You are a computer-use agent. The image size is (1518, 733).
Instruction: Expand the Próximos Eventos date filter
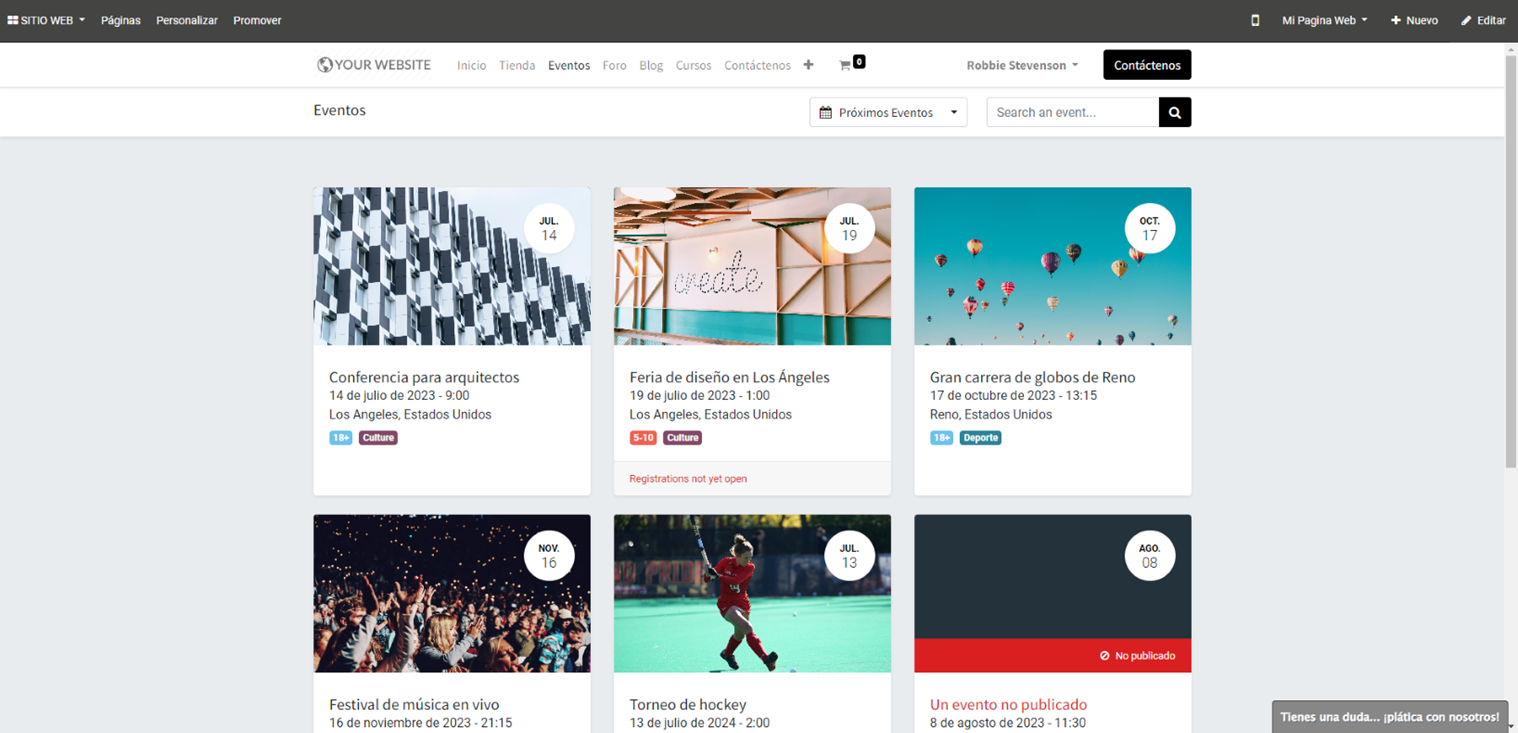point(887,113)
